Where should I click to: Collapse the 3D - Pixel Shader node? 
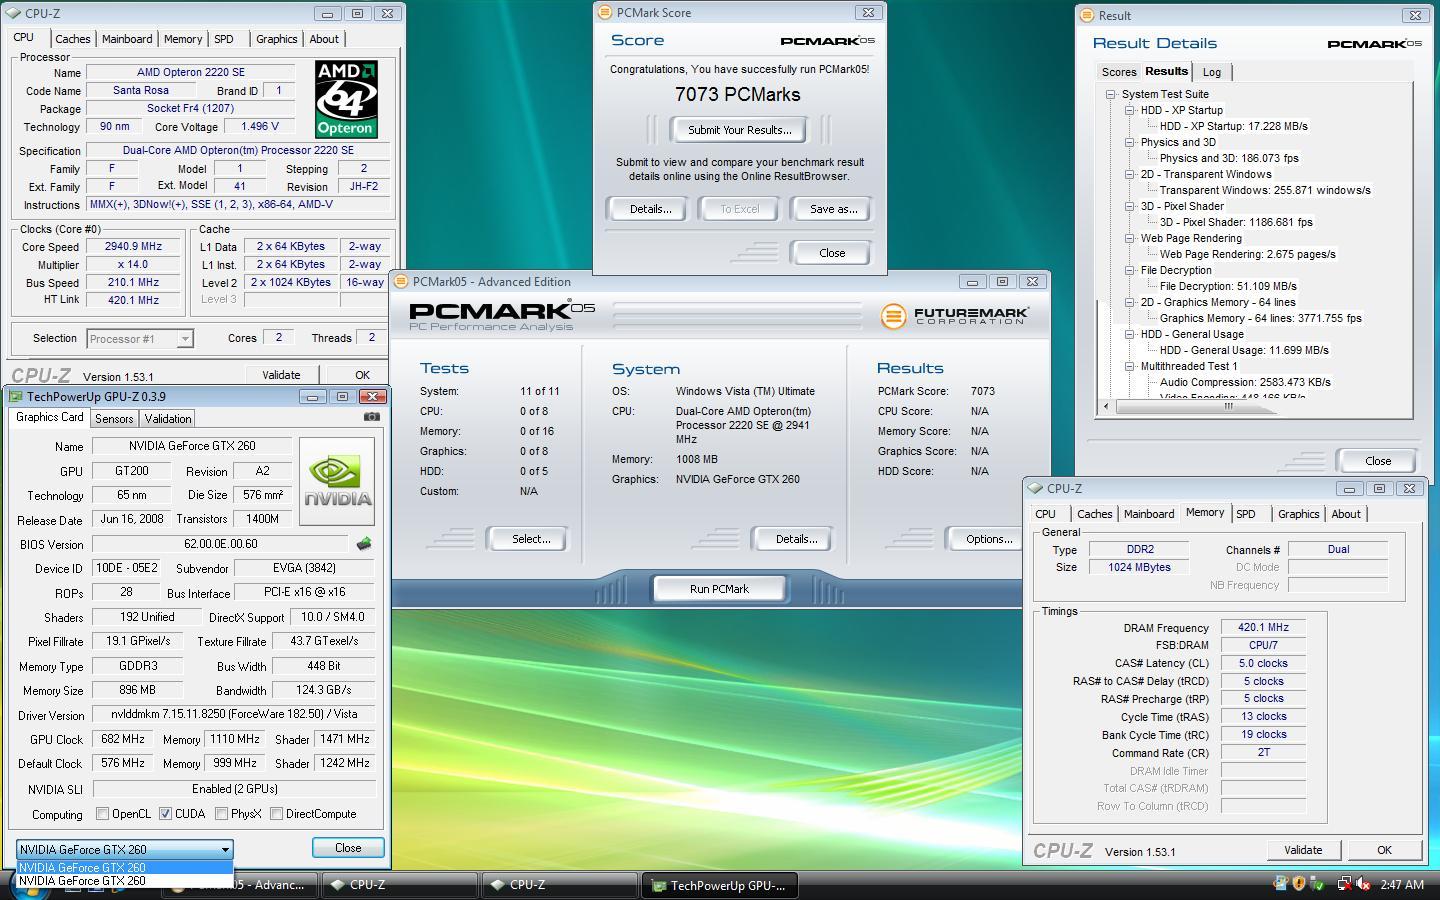coord(1129,206)
